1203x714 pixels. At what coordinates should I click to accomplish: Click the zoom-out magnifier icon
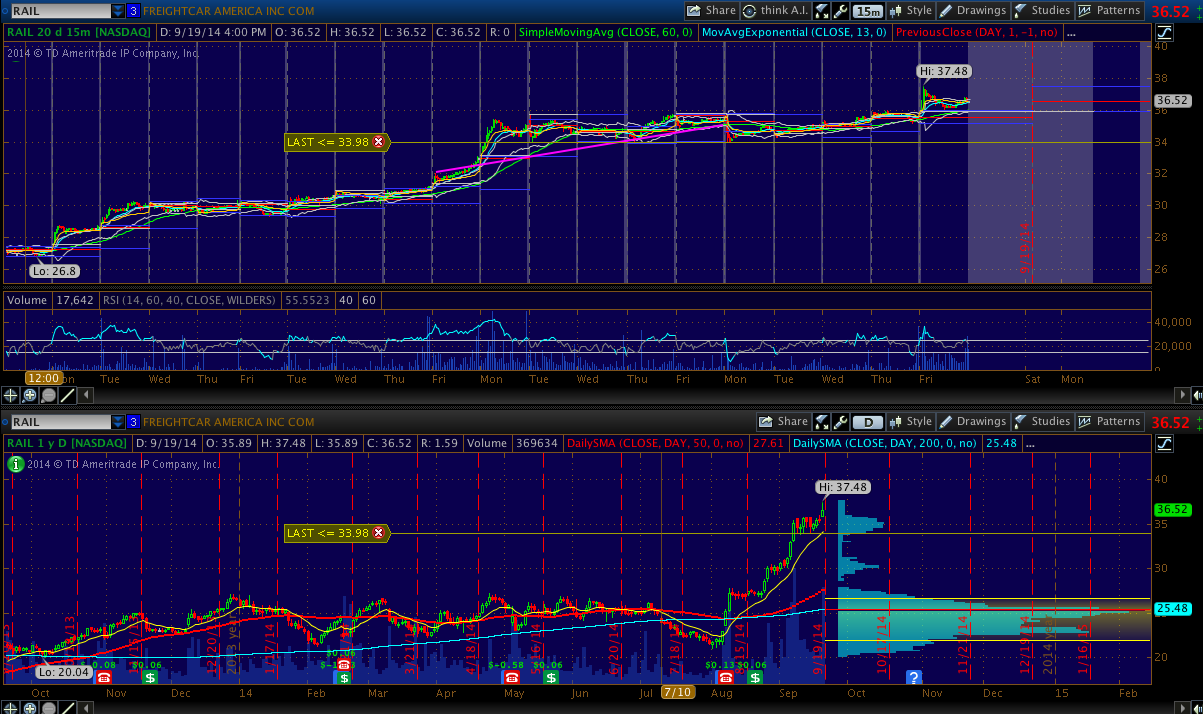49,395
